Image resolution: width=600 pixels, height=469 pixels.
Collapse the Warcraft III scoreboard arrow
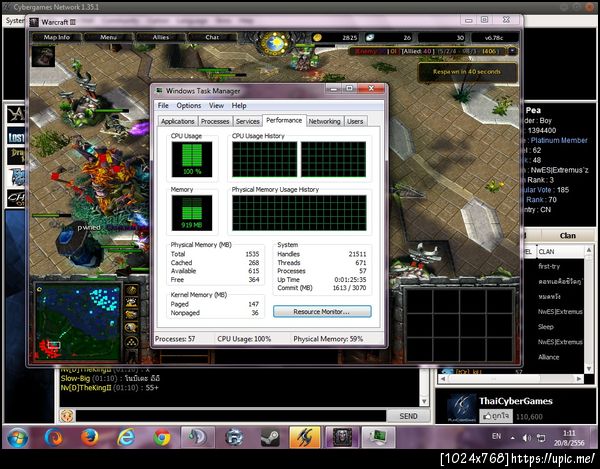point(512,51)
